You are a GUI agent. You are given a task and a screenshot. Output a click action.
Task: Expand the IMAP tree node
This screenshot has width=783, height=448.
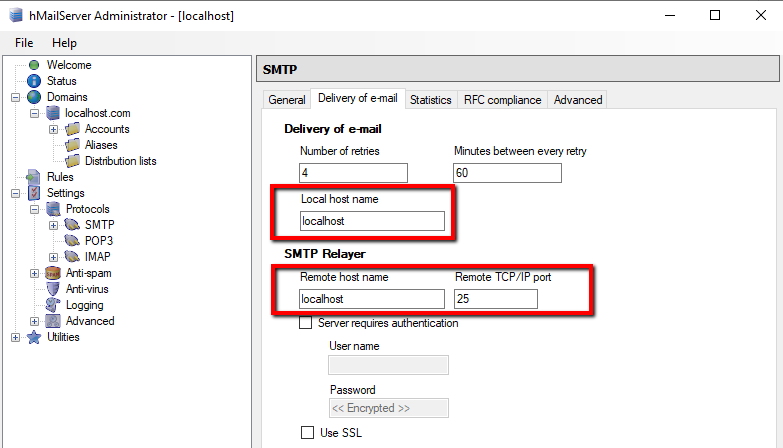click(x=53, y=257)
